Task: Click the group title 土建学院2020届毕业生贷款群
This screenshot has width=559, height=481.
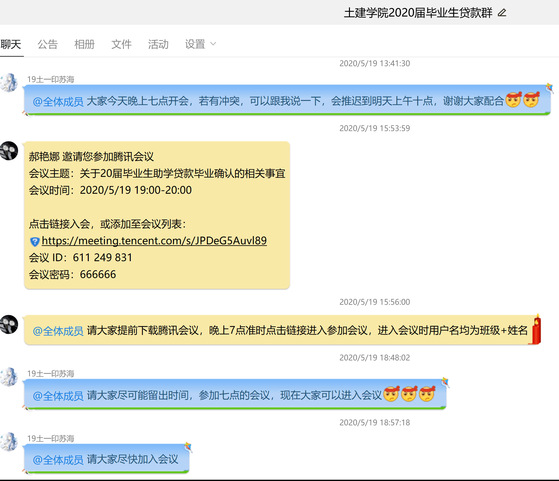Action: [418, 13]
